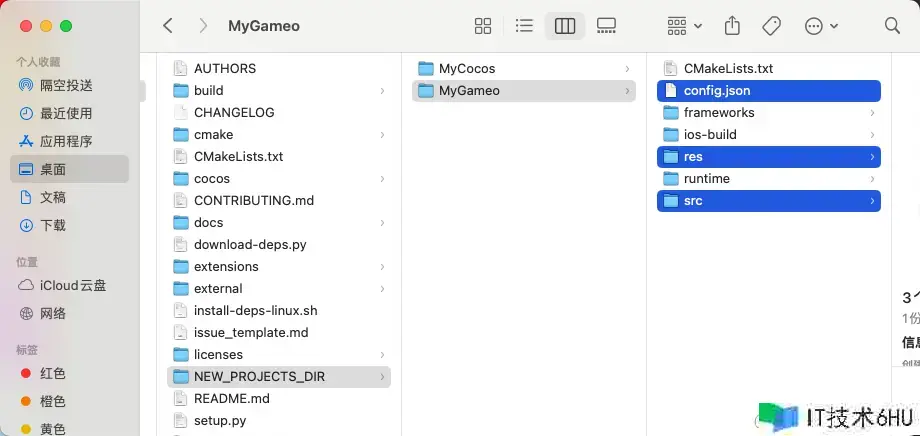
Task: Select the extensions folder
Action: [x=279, y=266]
